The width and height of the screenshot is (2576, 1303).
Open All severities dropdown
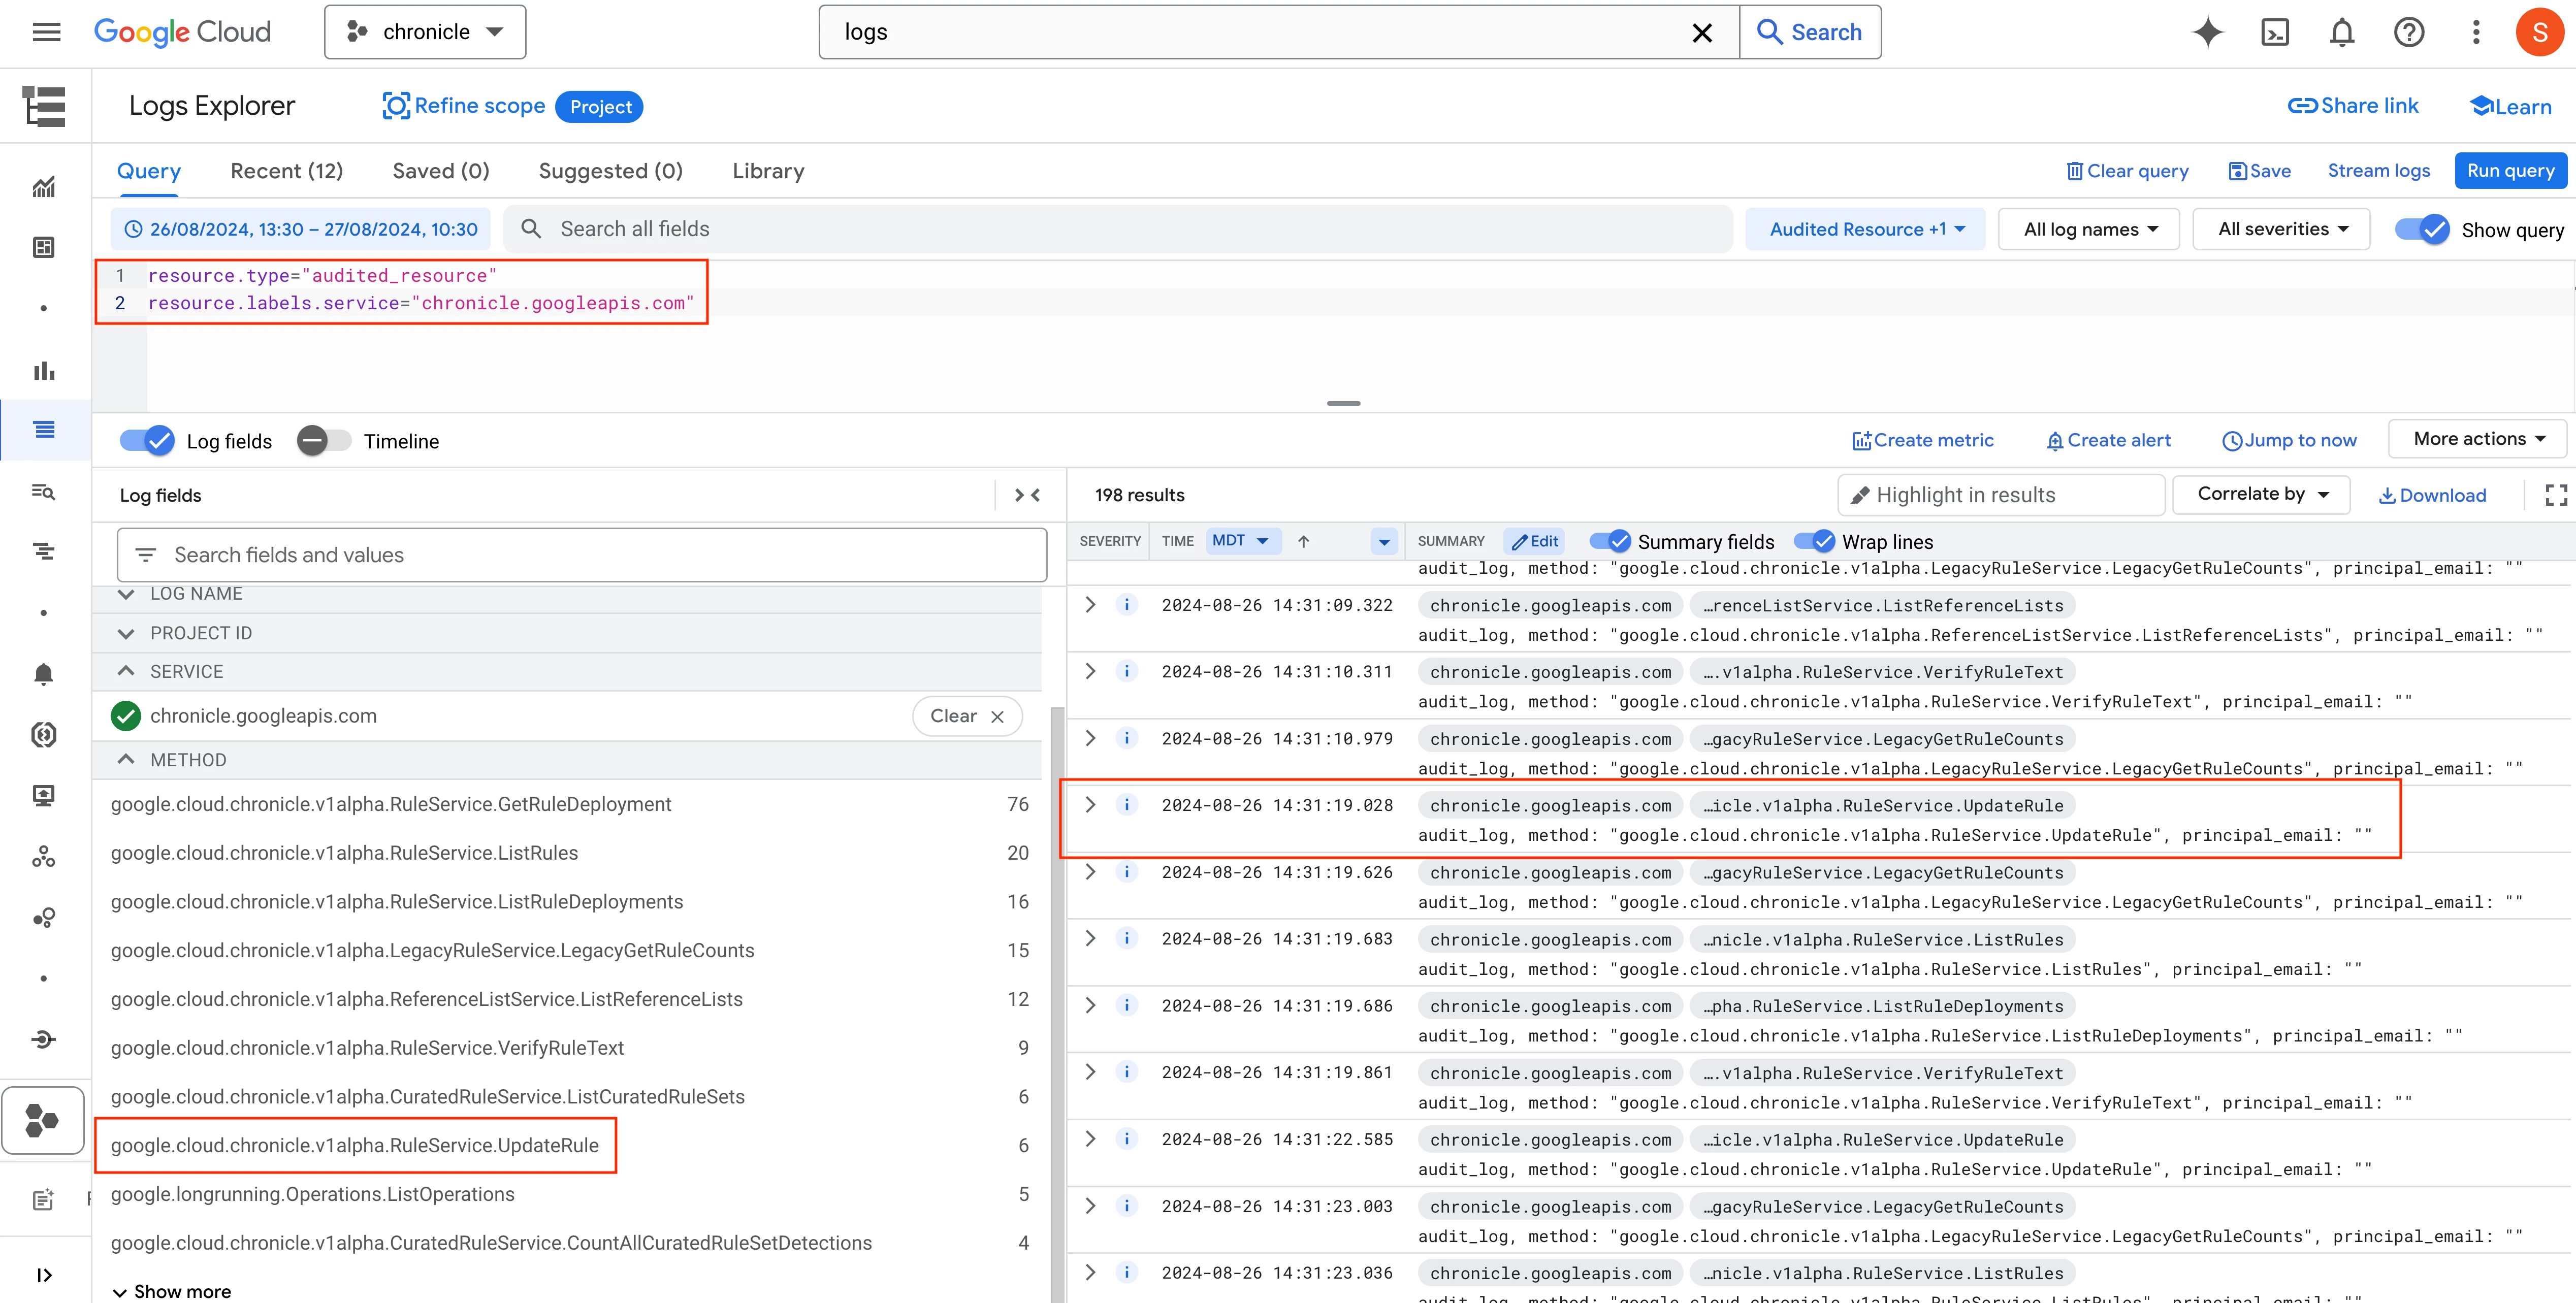click(x=2281, y=229)
